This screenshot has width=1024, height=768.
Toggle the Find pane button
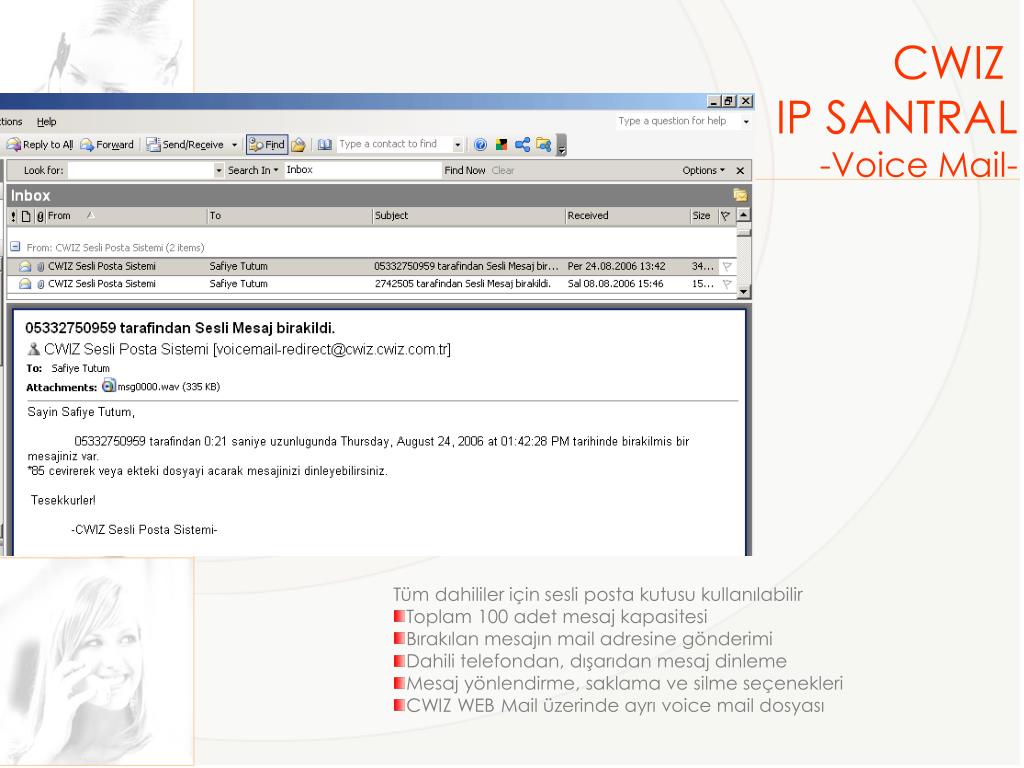point(266,144)
